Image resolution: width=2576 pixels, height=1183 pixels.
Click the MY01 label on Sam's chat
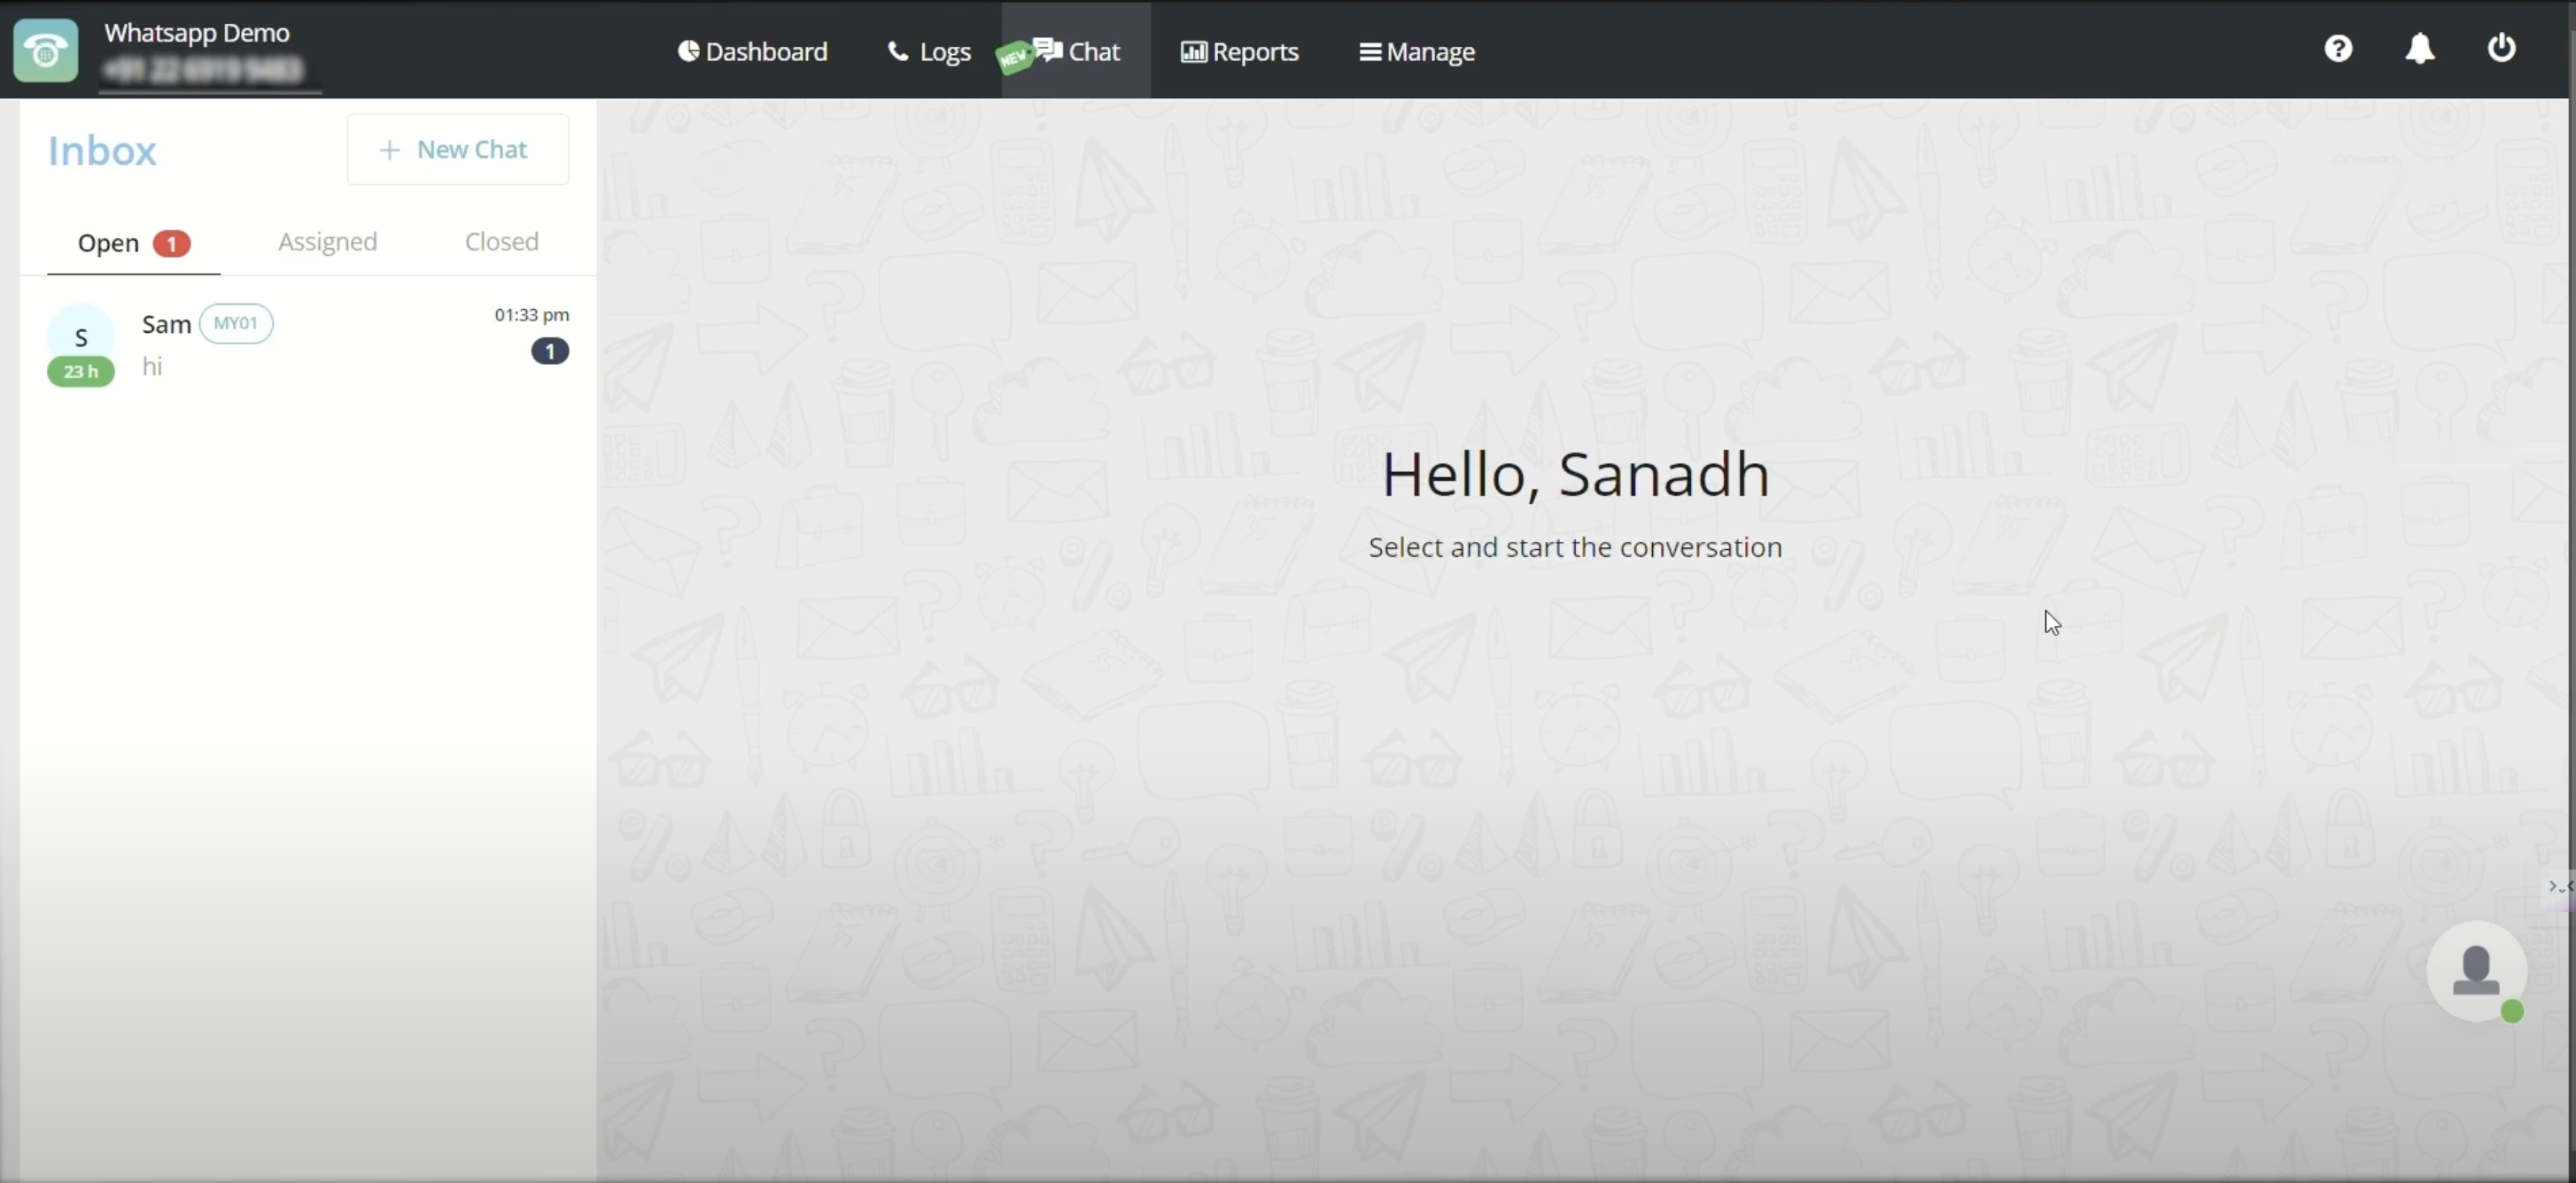237,322
